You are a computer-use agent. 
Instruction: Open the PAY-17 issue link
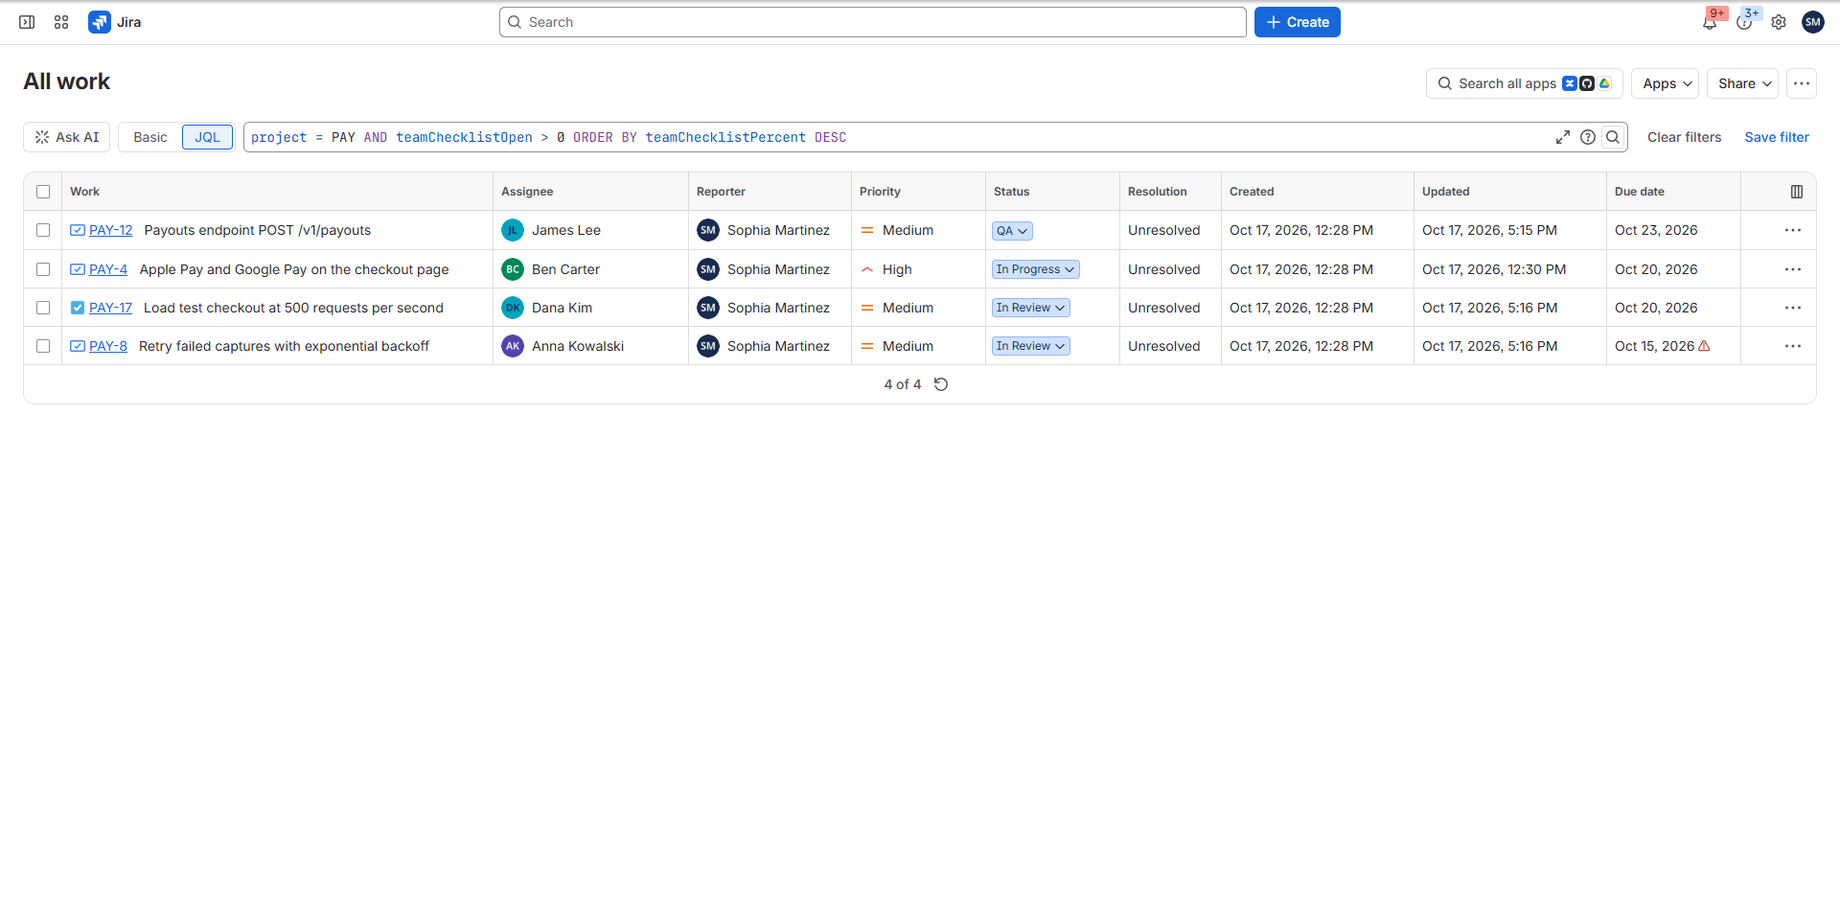pyautogui.click(x=110, y=308)
